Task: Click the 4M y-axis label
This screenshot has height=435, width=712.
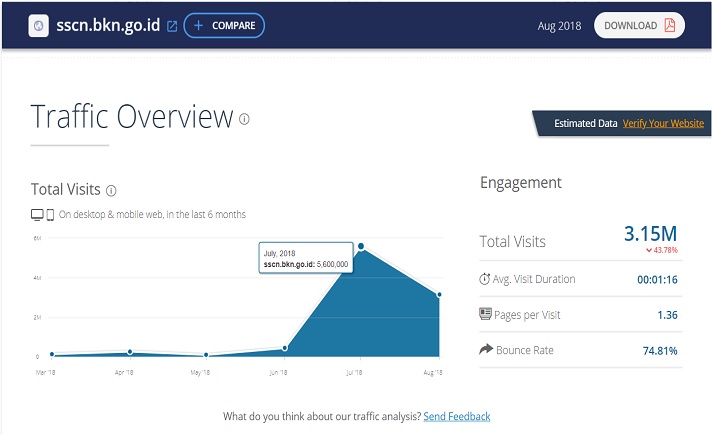Action: [37, 277]
